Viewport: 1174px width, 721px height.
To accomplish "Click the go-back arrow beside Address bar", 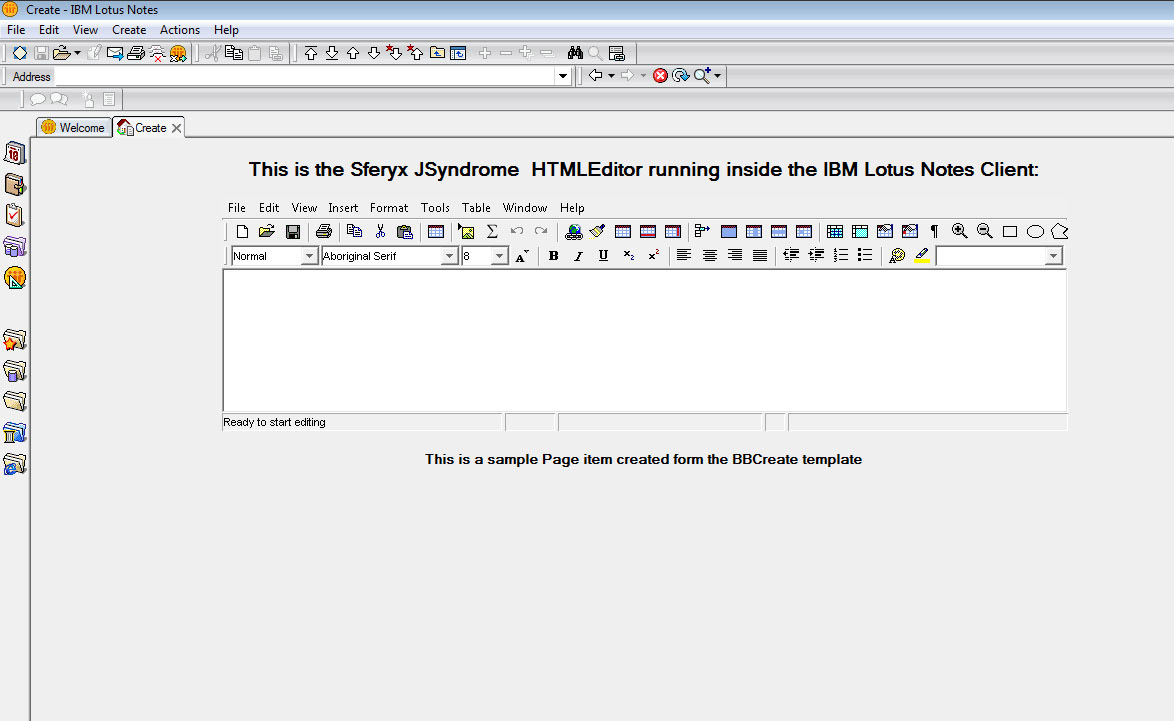I will [x=595, y=75].
